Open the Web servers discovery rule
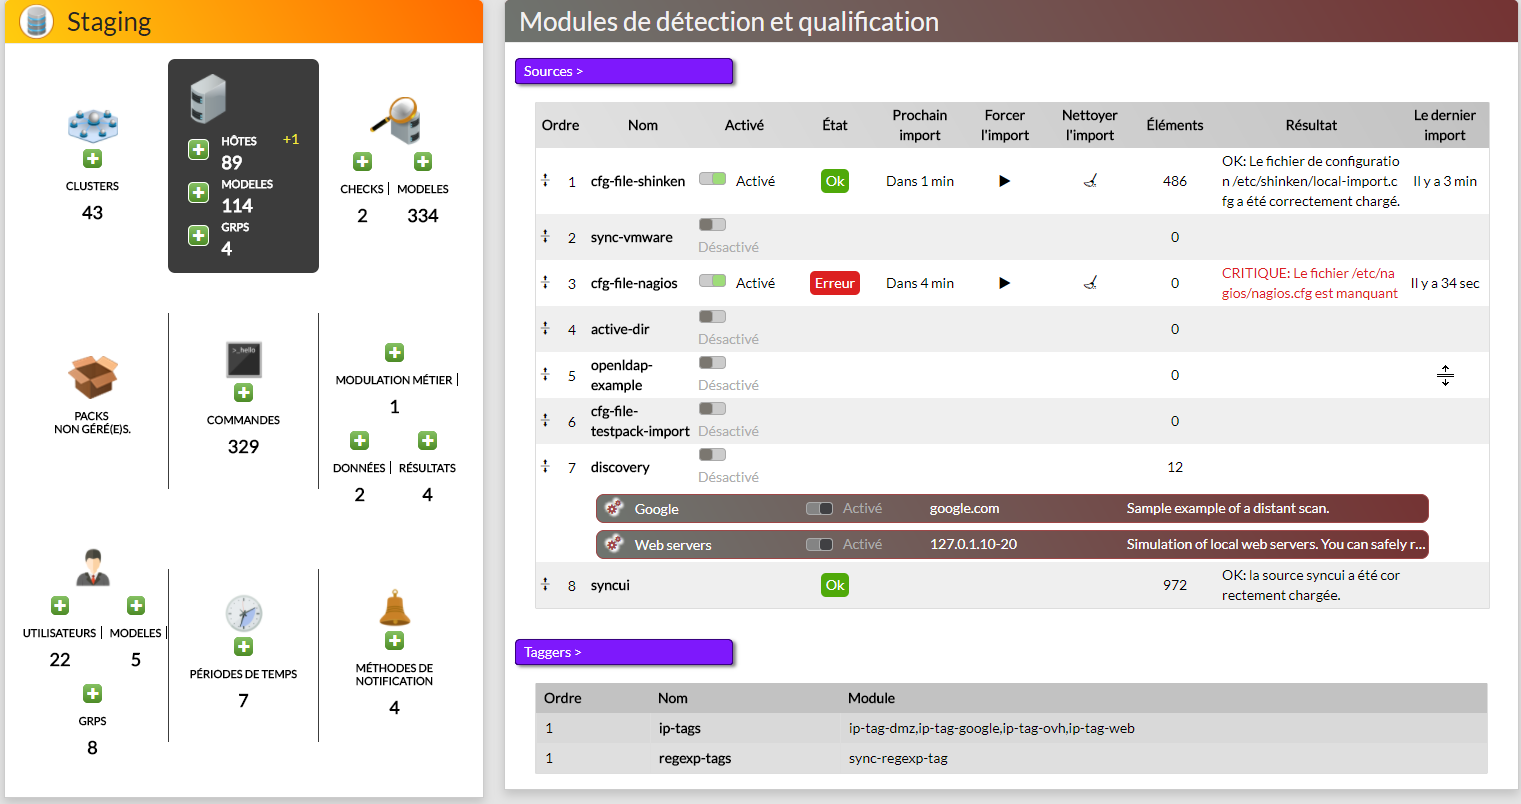 [673, 545]
